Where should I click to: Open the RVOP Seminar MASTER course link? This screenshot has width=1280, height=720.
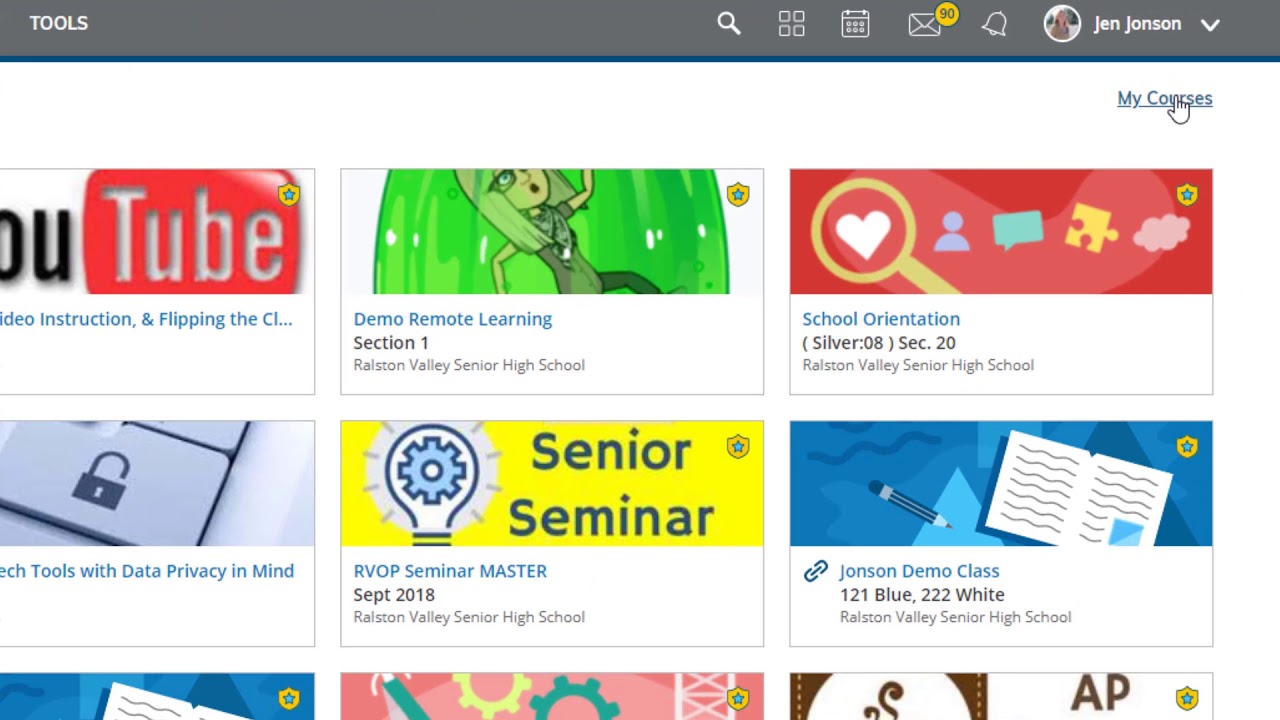[x=450, y=571]
